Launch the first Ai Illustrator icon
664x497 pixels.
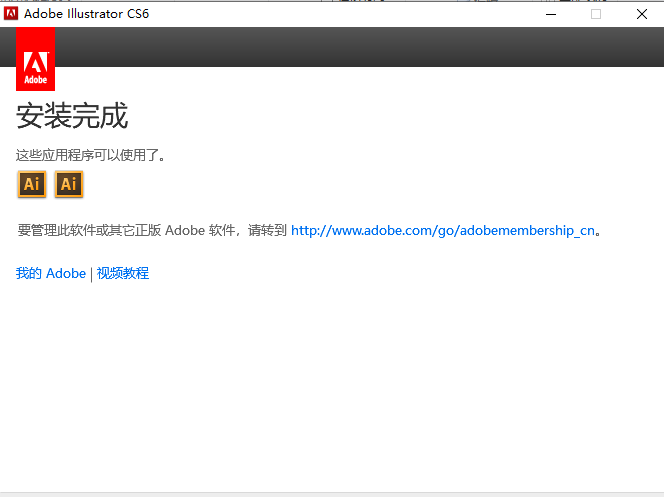point(32,184)
